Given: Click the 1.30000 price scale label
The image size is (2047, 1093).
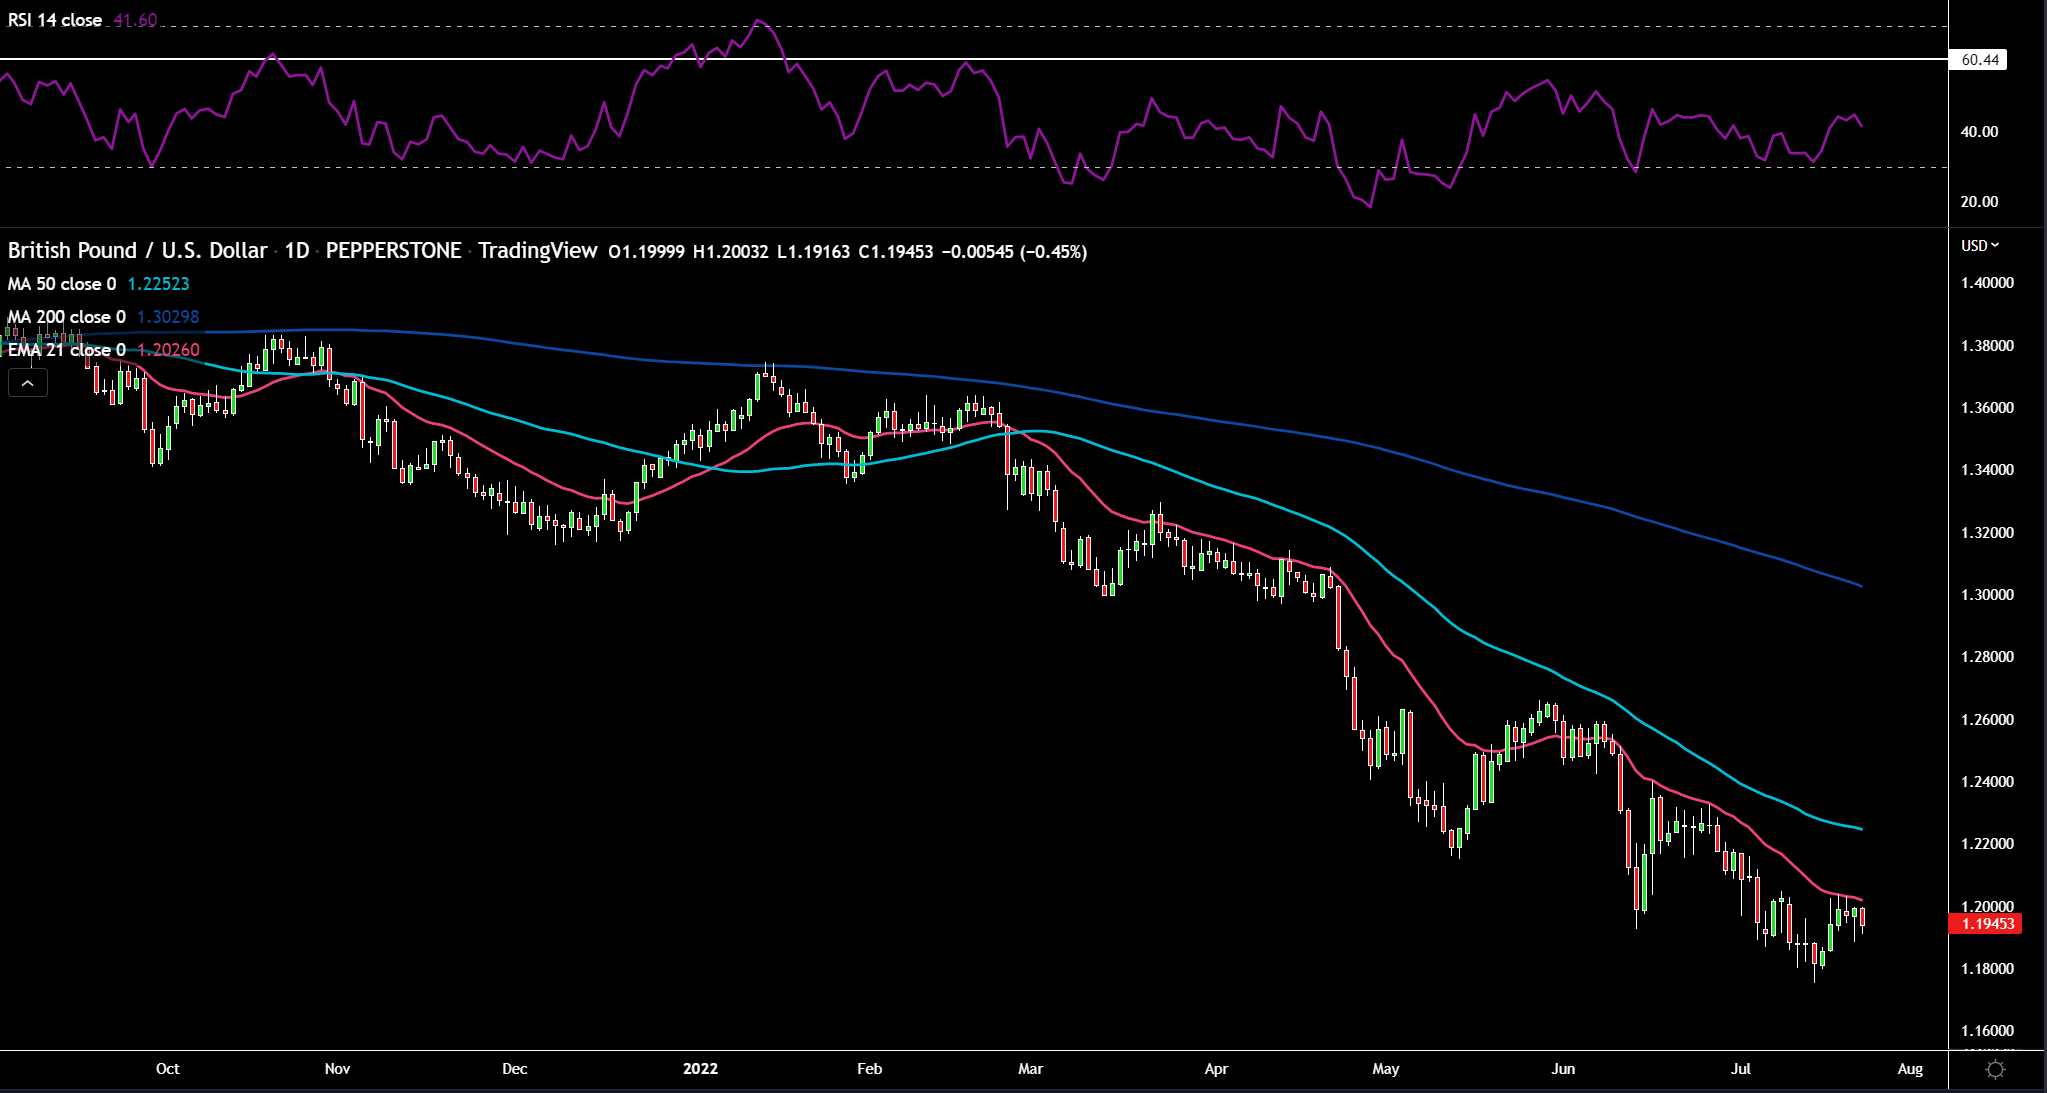Looking at the screenshot, I should point(1987,595).
